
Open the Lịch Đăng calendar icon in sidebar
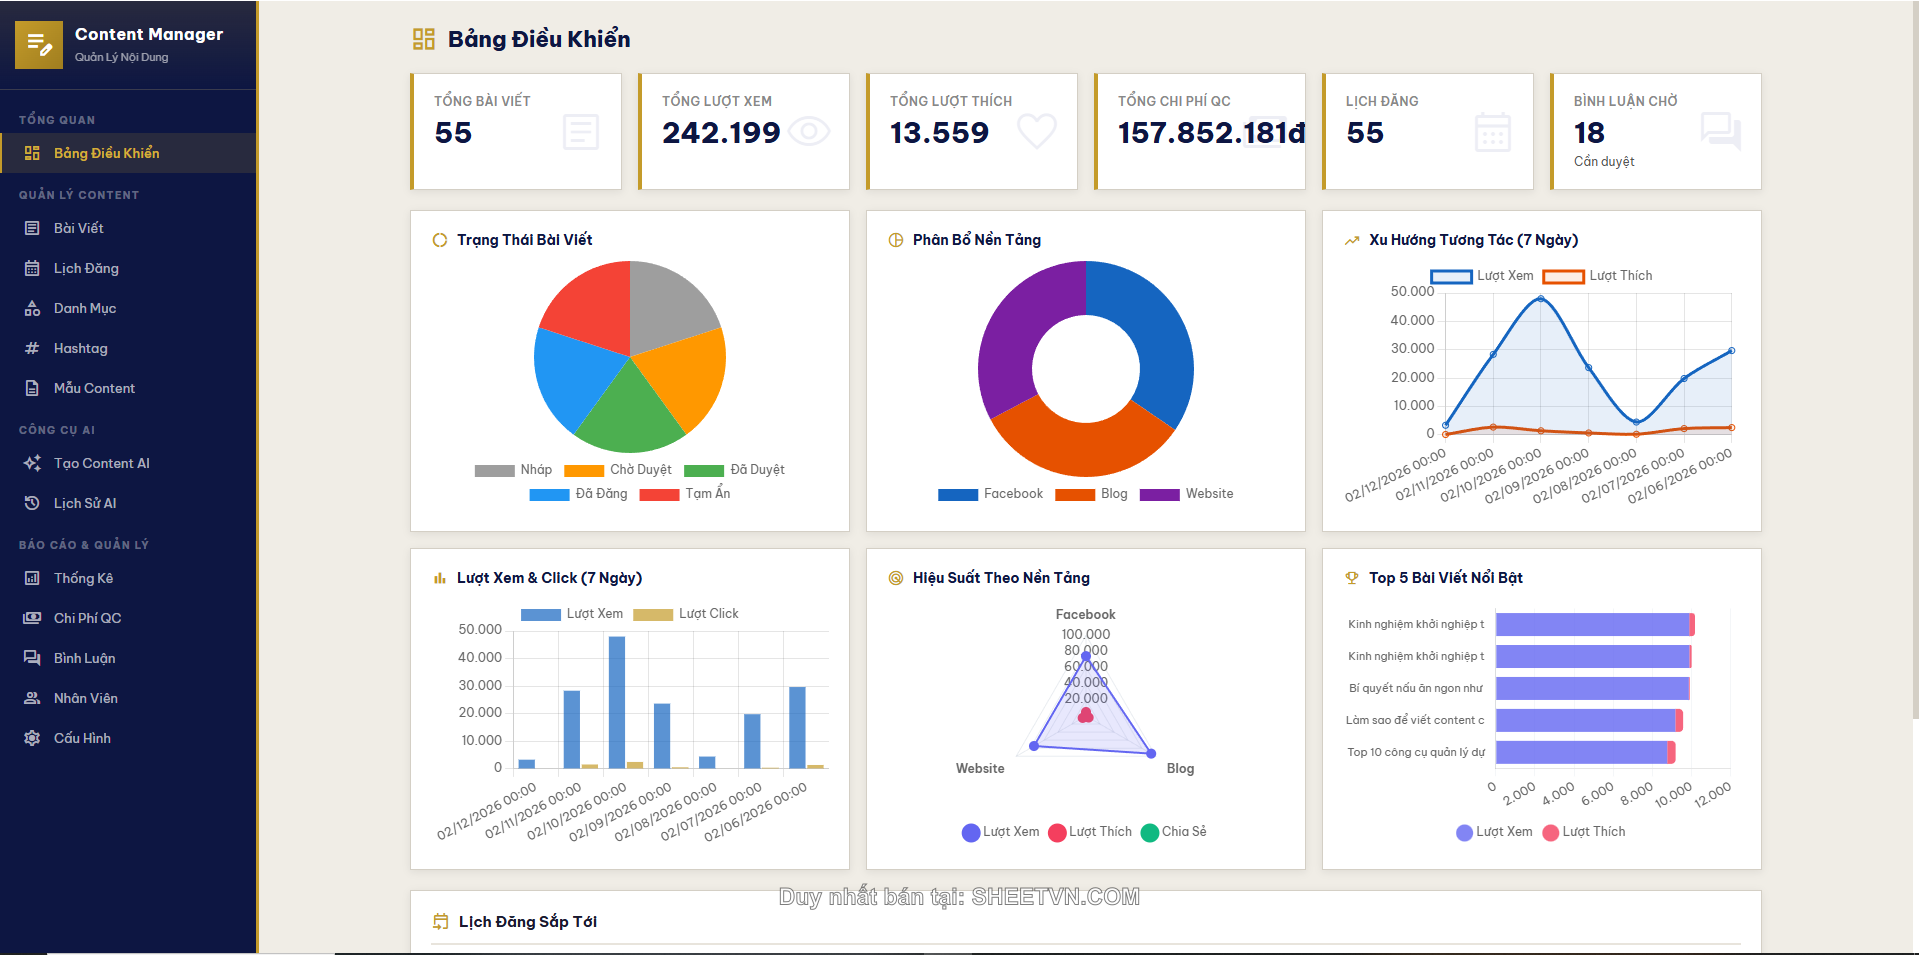[x=32, y=268]
